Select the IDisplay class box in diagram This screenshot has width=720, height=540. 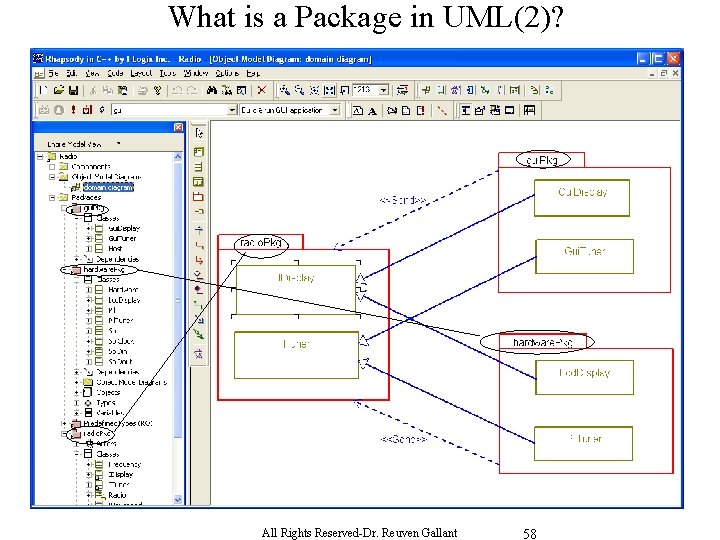(x=296, y=290)
